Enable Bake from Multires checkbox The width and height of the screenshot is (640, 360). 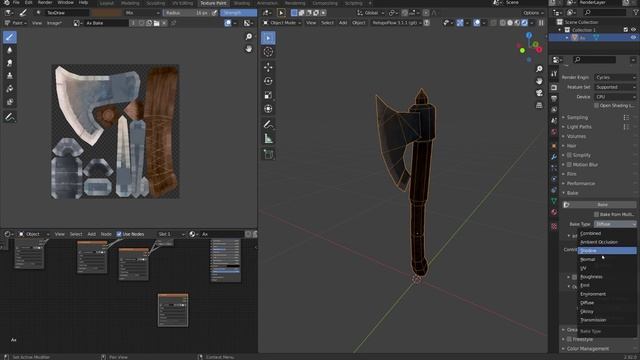[596, 214]
